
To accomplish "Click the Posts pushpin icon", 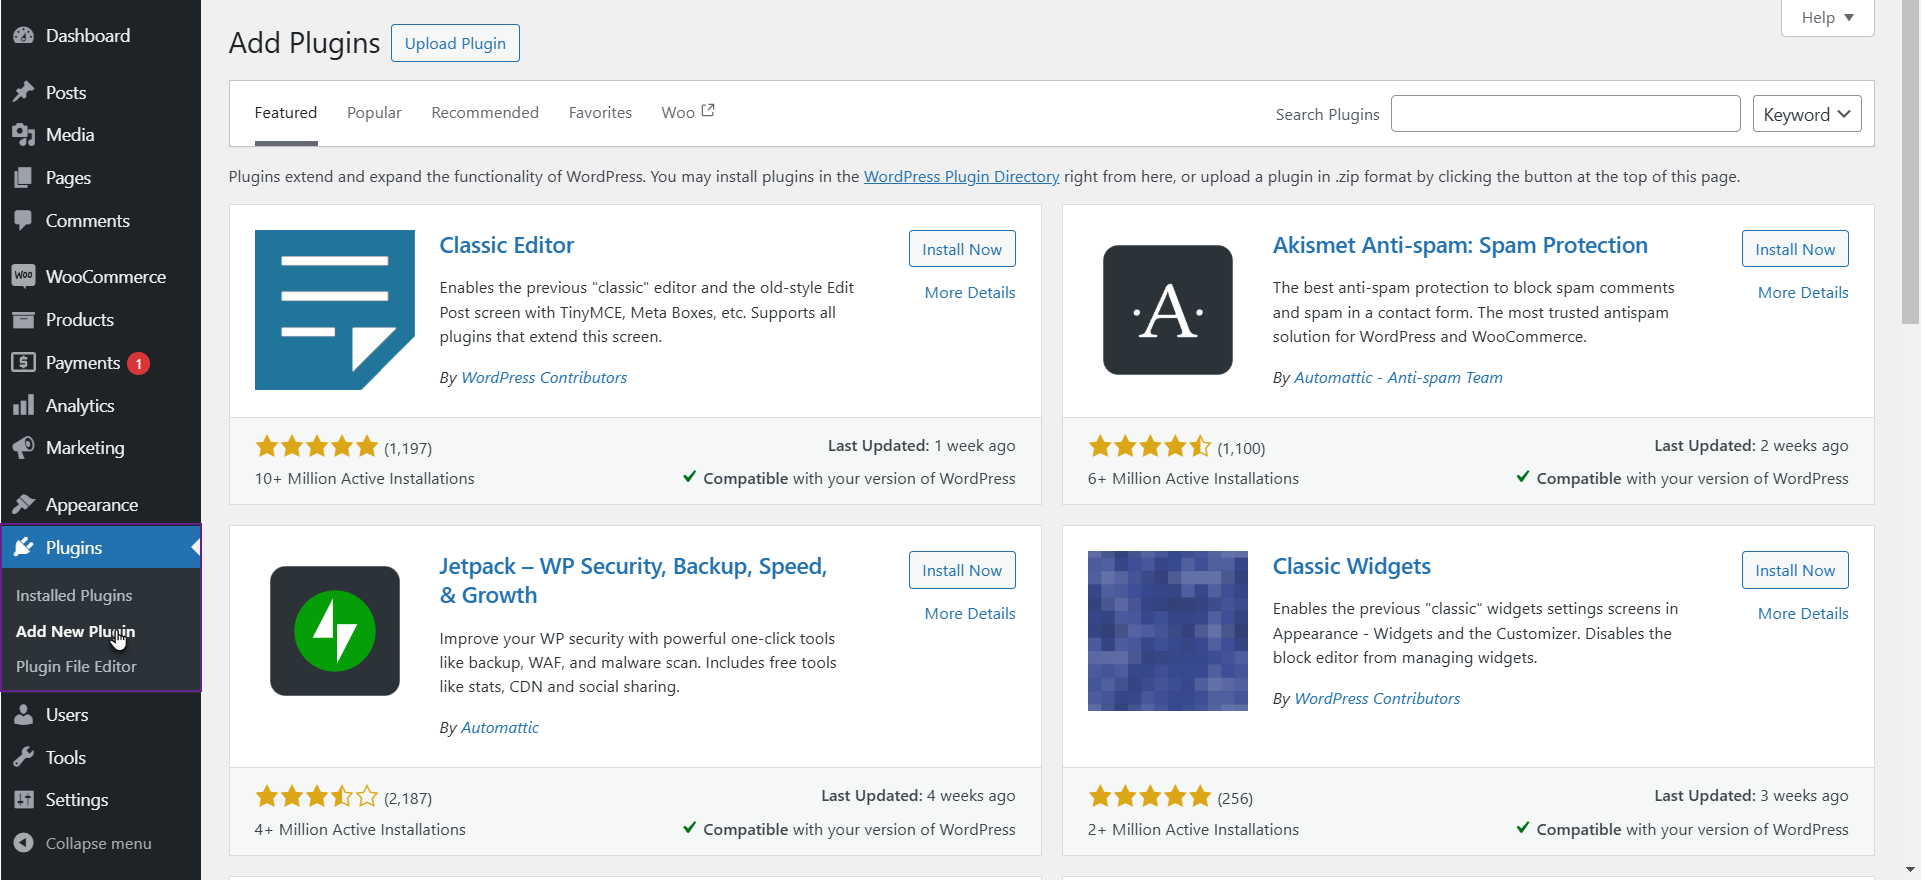I will 24,92.
